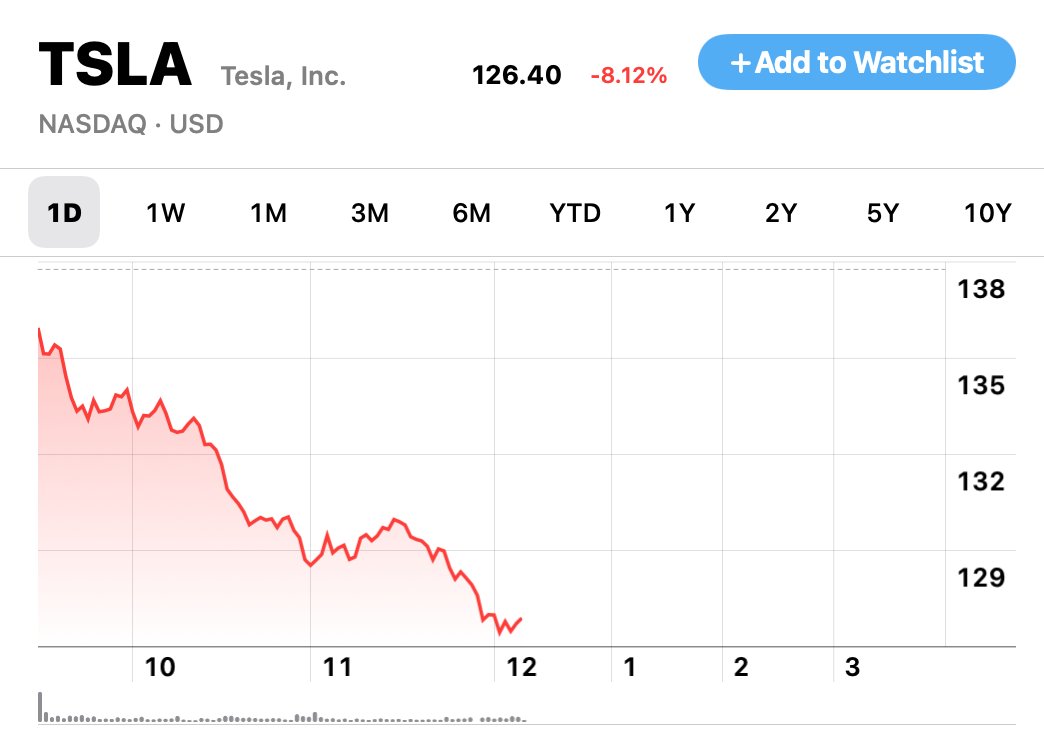Select the 5Y time range
1044x742 pixels.
point(883,212)
